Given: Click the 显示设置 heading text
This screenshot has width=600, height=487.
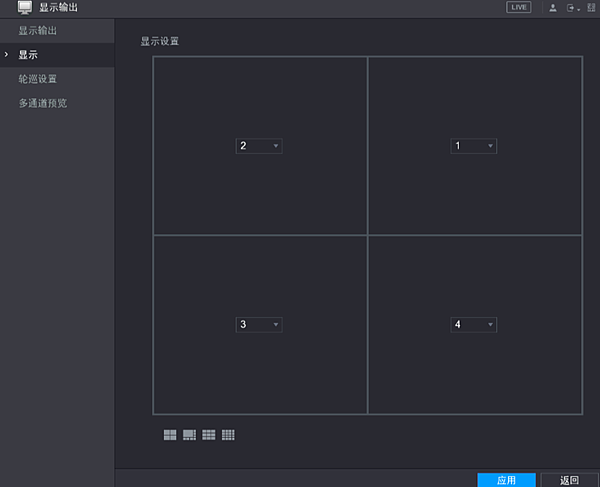Looking at the screenshot, I should click(x=160, y=41).
